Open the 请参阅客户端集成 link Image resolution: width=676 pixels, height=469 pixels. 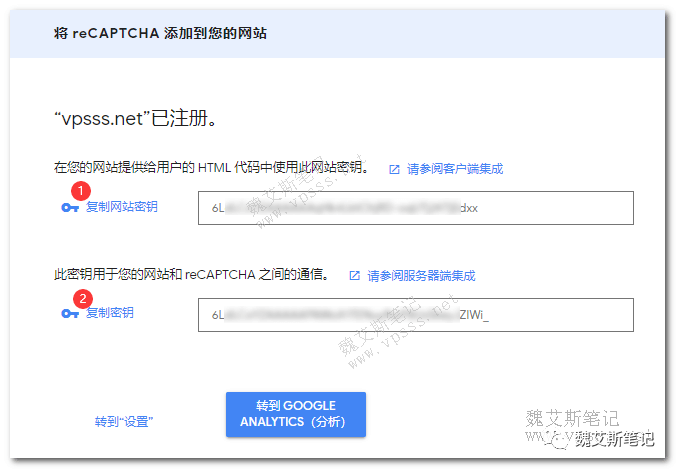(x=455, y=169)
